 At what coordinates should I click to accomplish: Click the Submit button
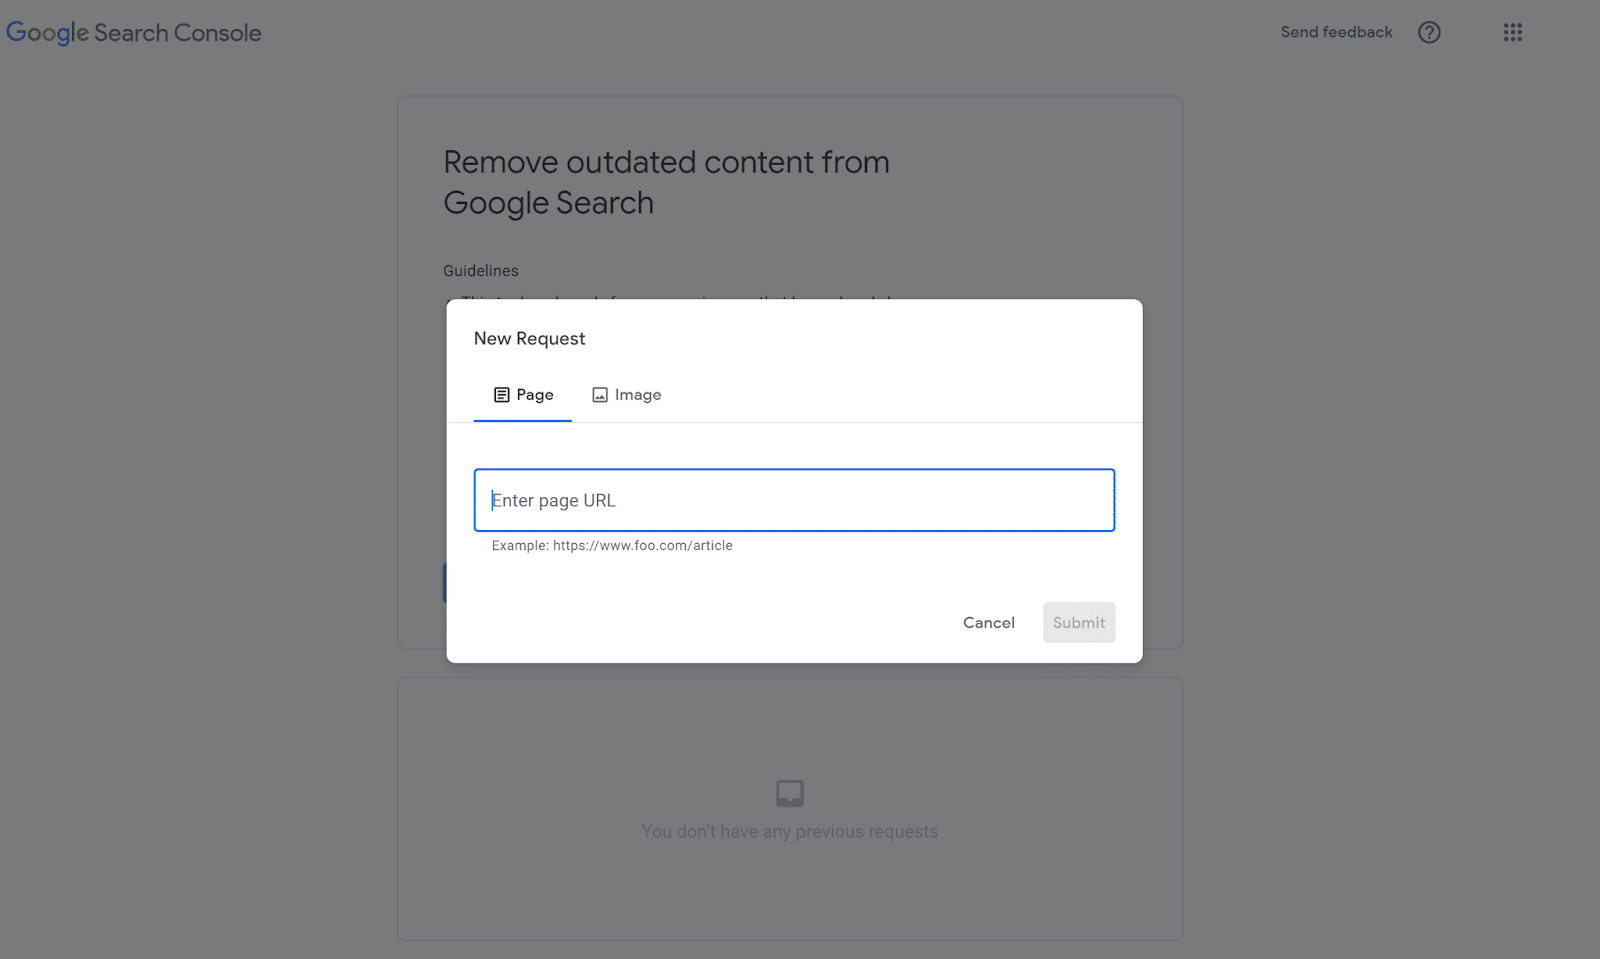click(1078, 622)
